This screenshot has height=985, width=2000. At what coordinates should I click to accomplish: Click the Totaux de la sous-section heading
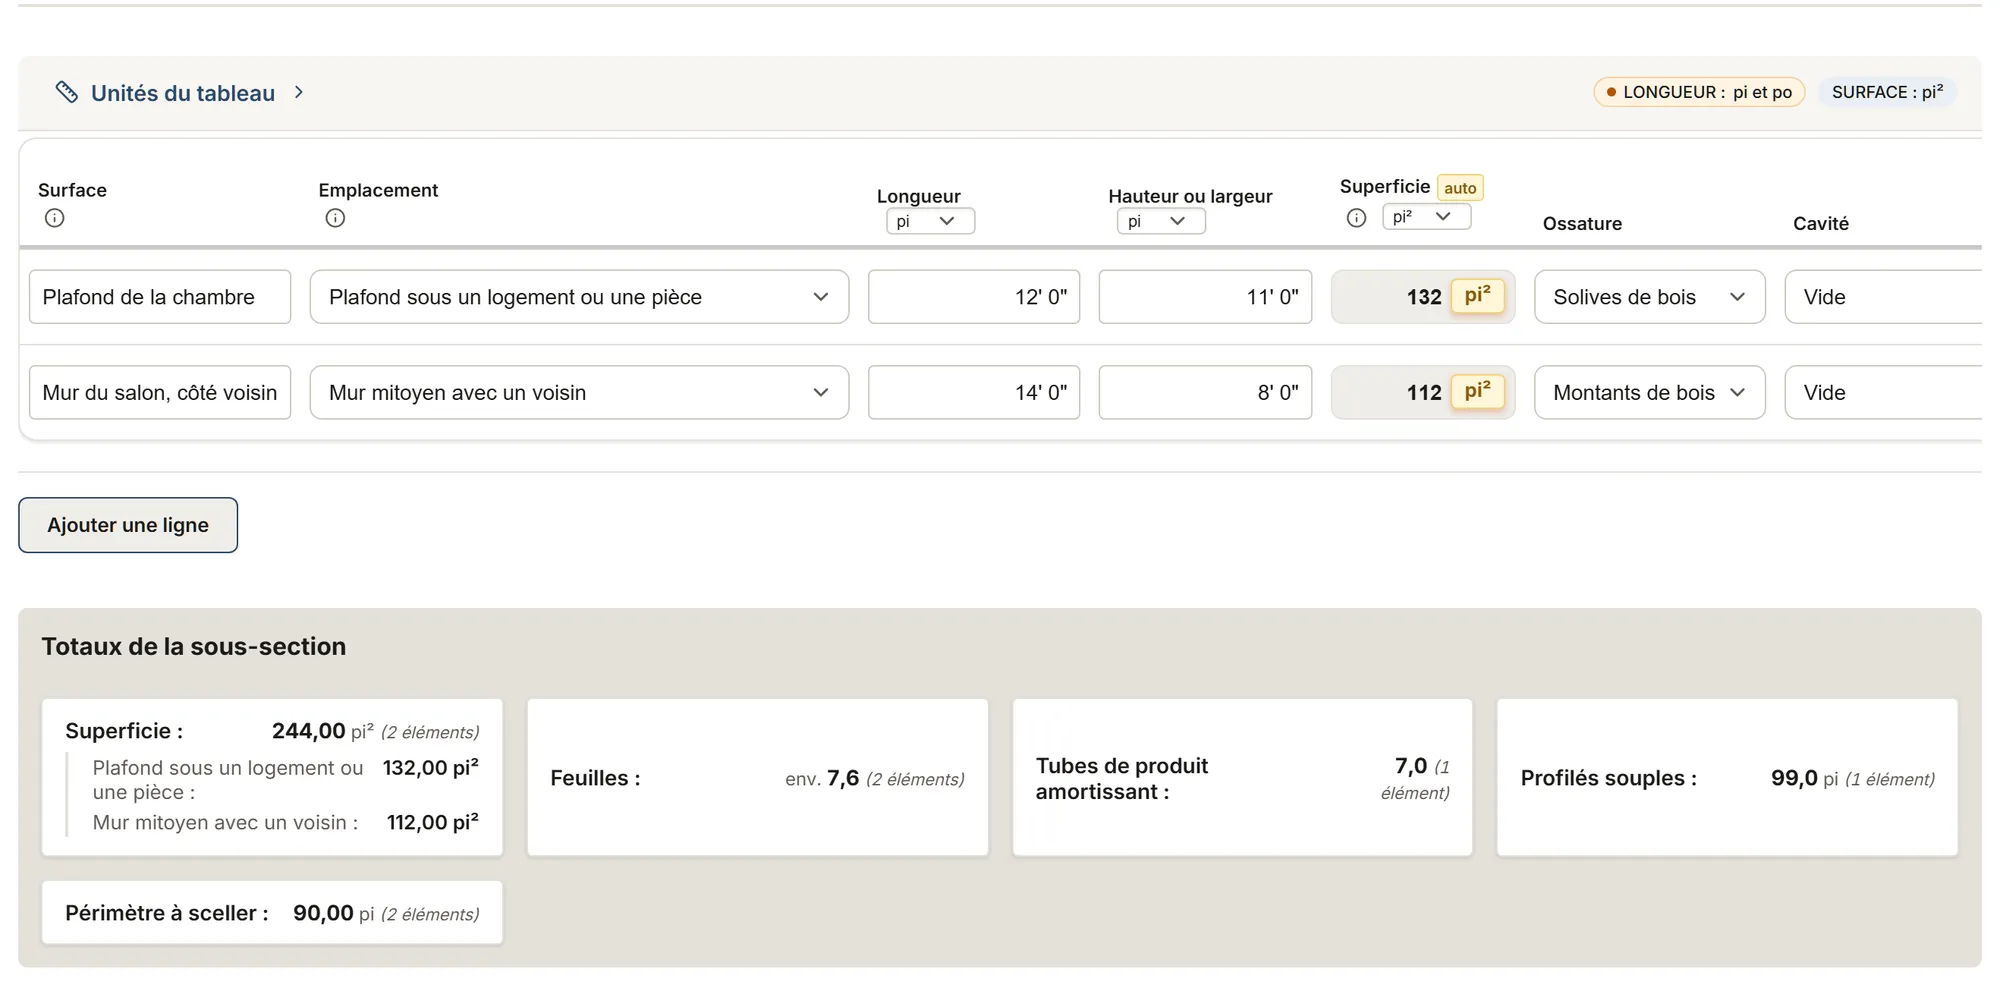pos(194,646)
